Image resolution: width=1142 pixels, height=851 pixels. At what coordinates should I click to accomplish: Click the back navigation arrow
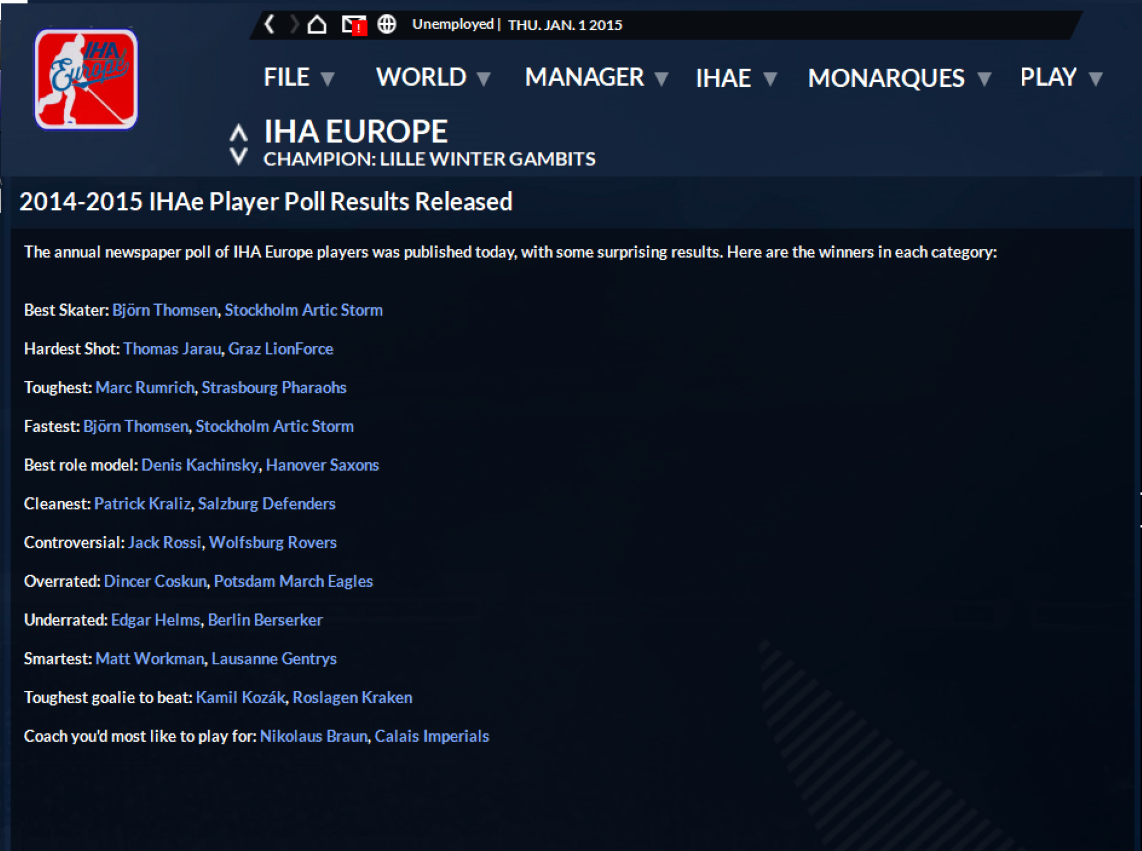(x=269, y=24)
